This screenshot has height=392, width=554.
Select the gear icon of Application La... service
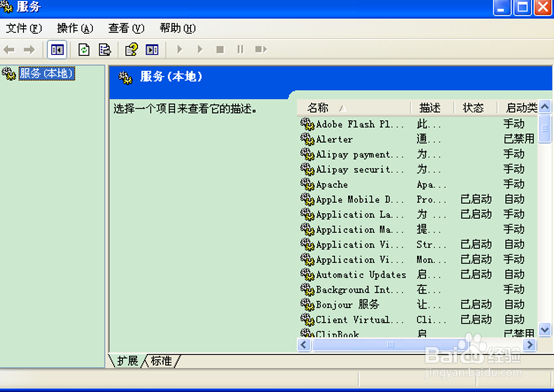[x=307, y=214]
